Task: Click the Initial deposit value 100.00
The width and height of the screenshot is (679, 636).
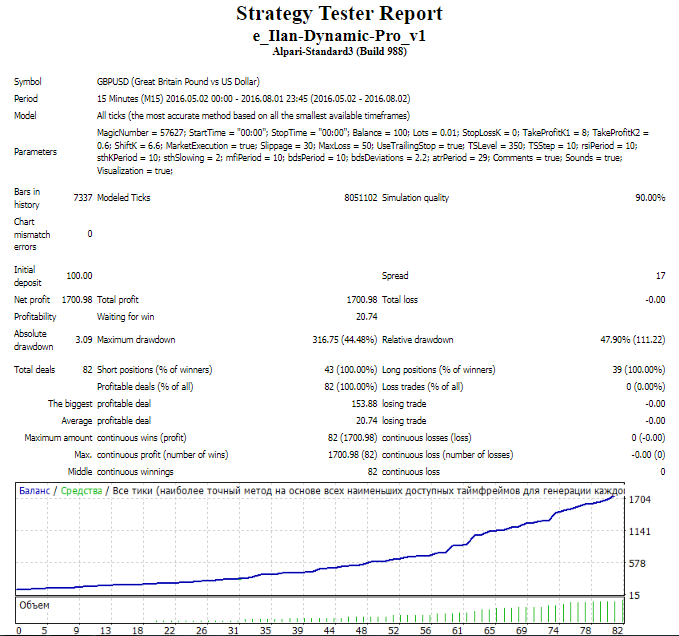Action: point(79,276)
